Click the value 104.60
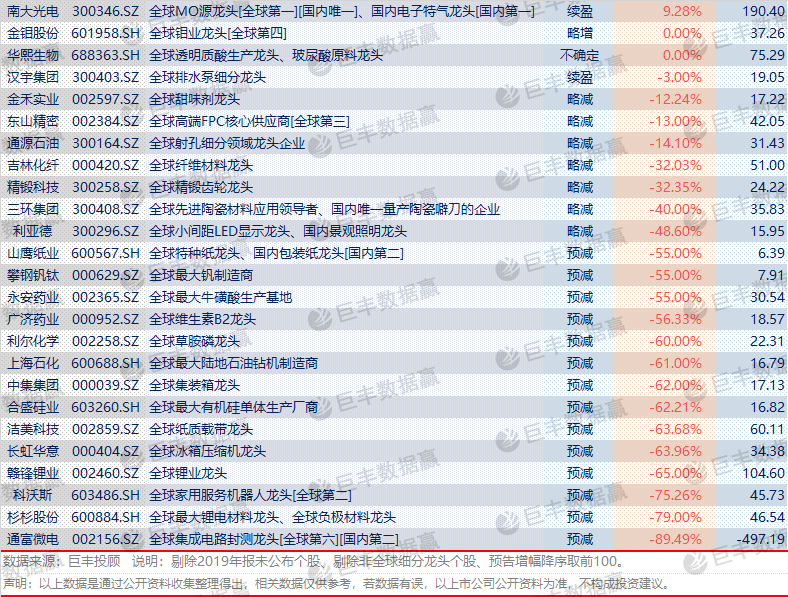This screenshot has width=788, height=597. pos(763,473)
